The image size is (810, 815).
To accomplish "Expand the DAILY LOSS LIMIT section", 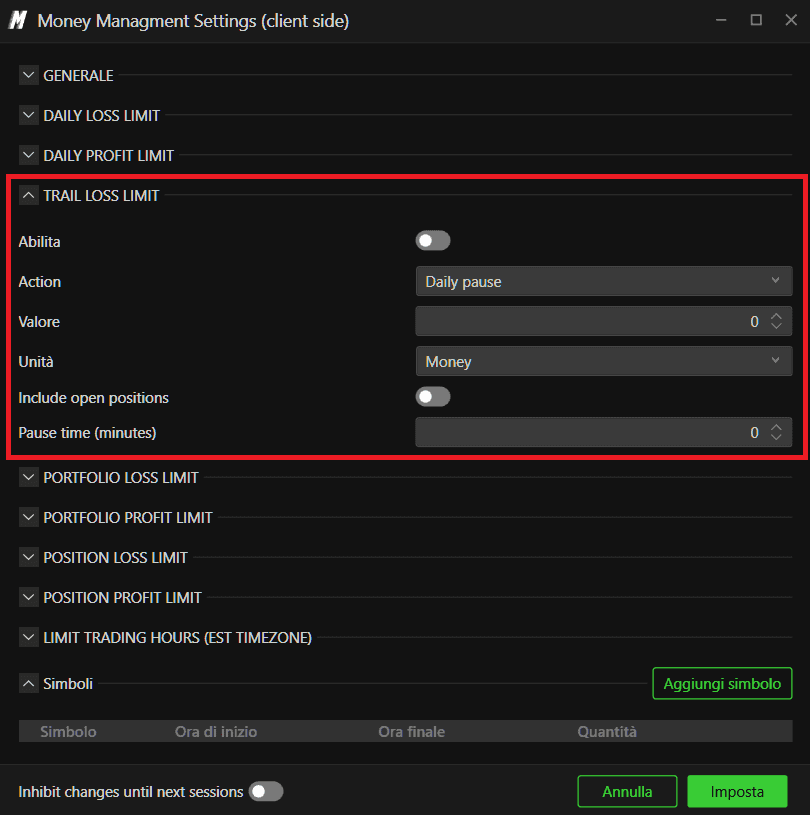I will [29, 115].
